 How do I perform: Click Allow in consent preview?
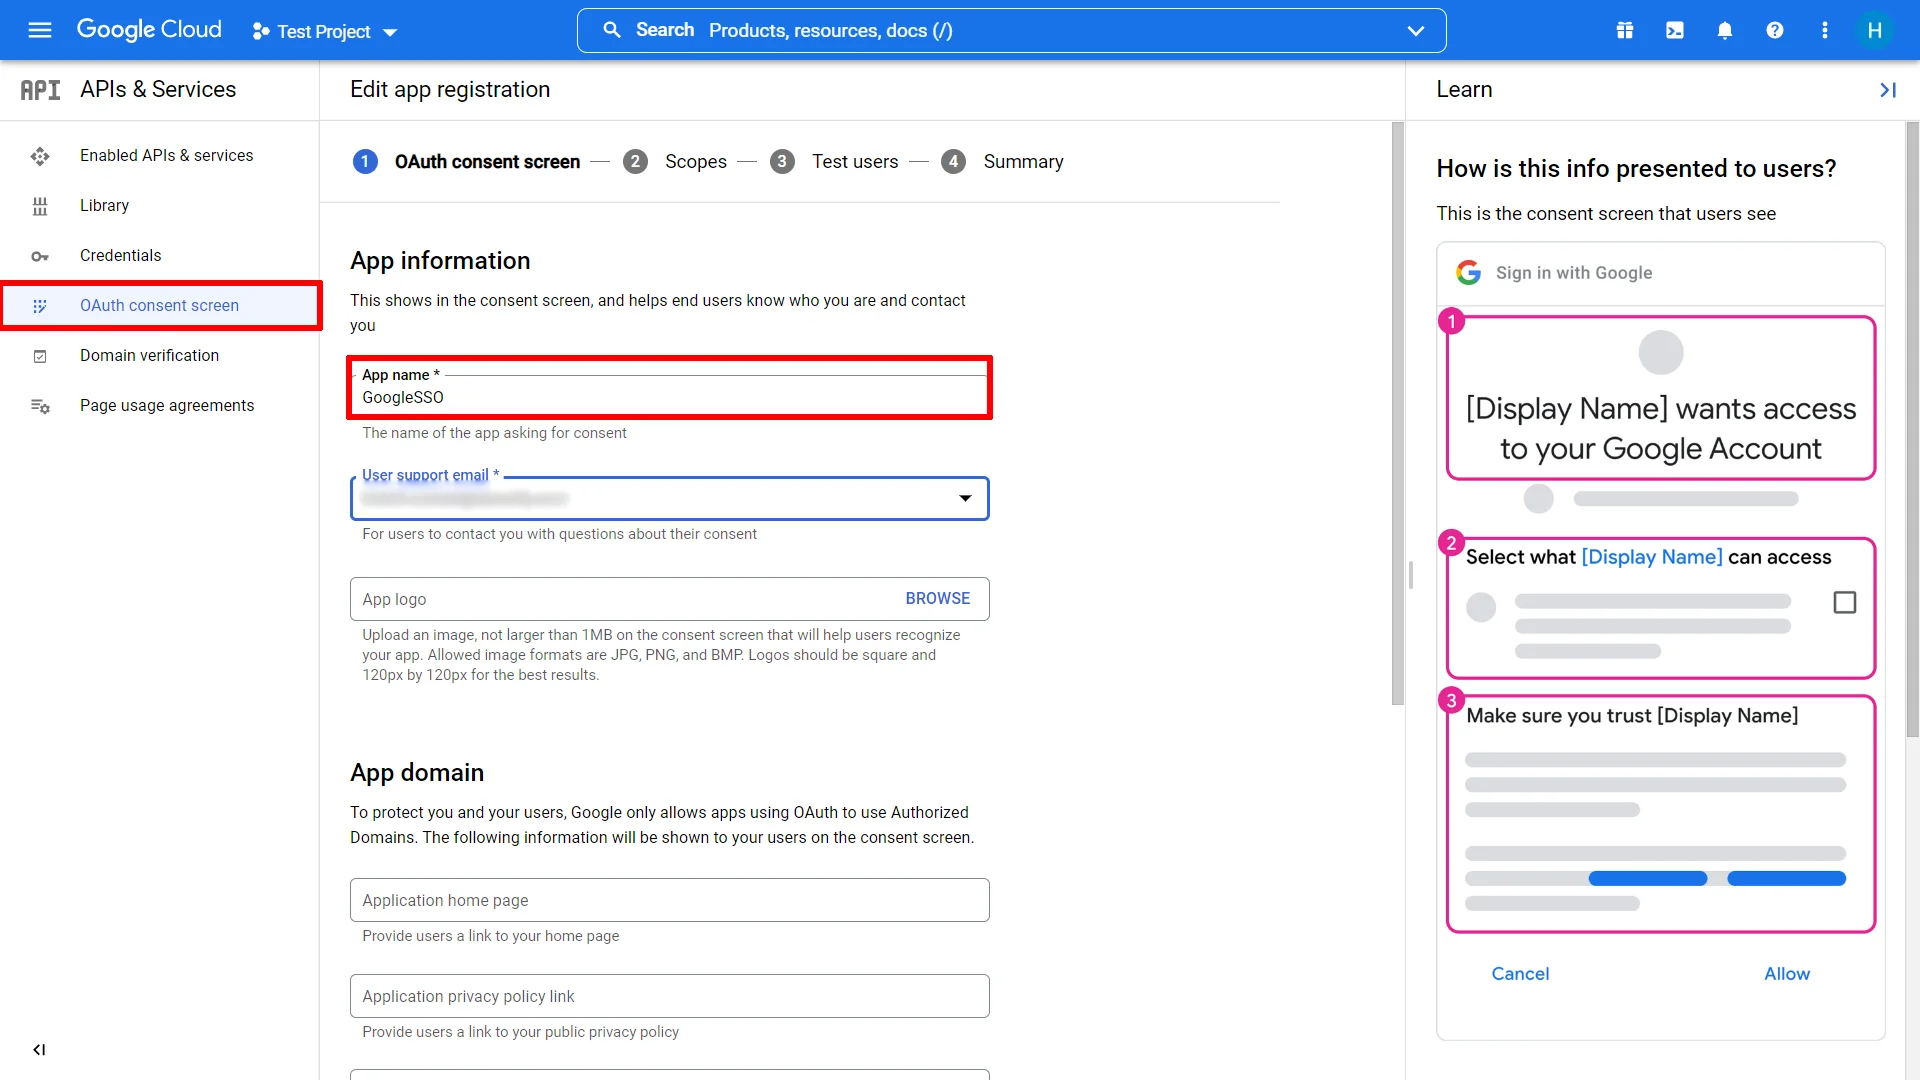coord(1787,973)
